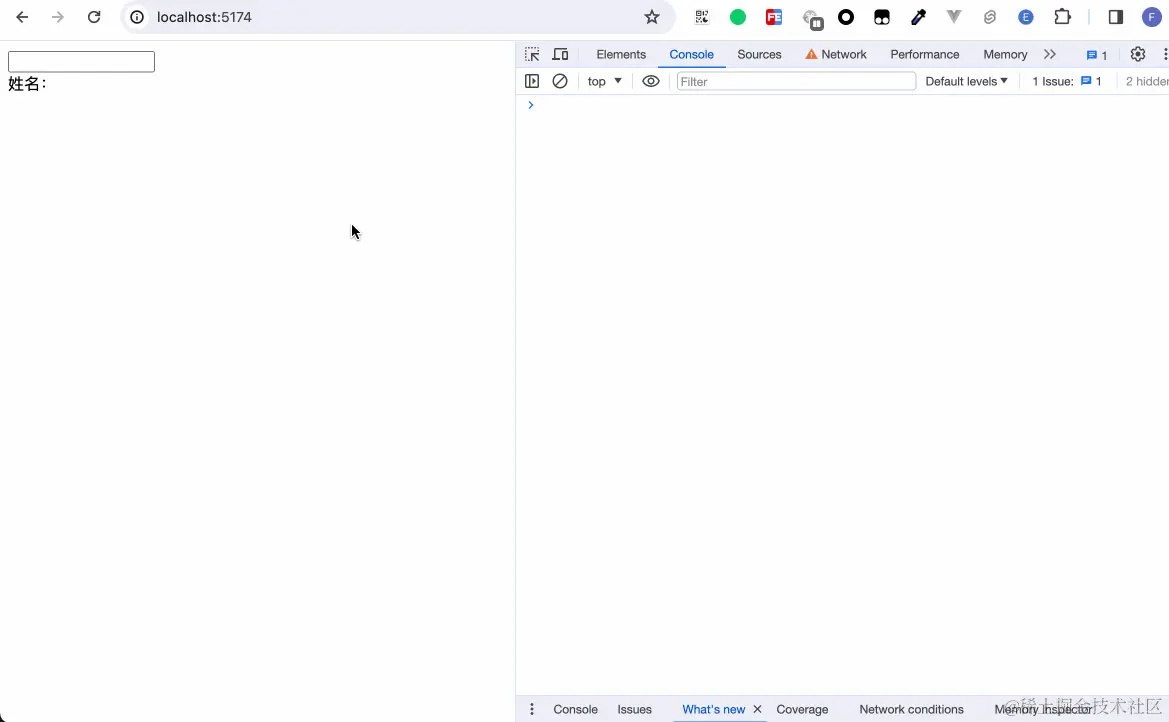
Task: View site information icon in address bar
Action: click(x=137, y=17)
